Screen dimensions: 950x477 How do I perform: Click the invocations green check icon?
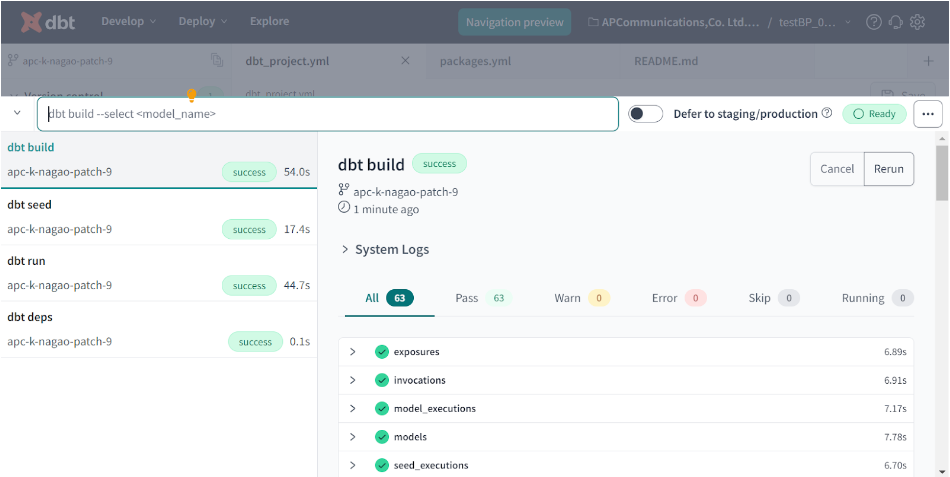pyautogui.click(x=382, y=381)
